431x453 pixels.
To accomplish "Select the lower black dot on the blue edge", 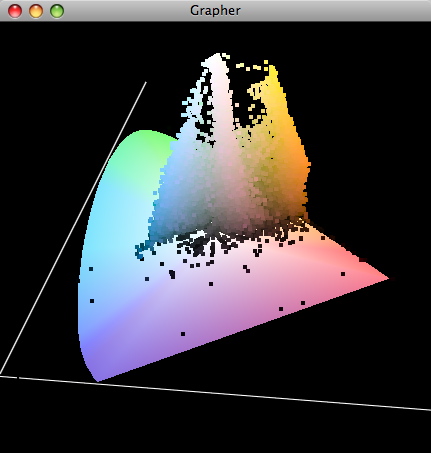I will point(92,301).
